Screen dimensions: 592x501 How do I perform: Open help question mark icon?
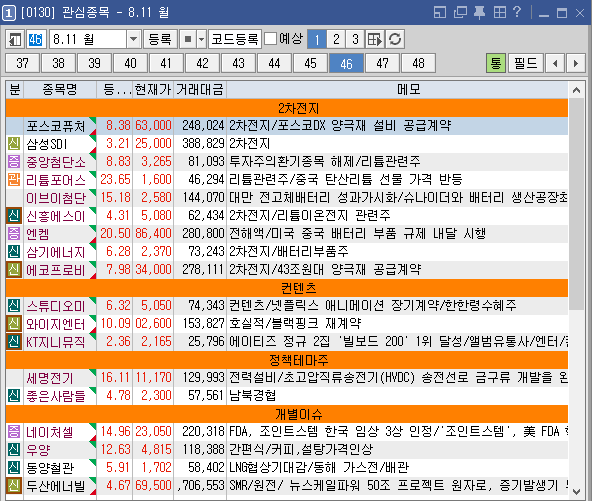point(517,12)
